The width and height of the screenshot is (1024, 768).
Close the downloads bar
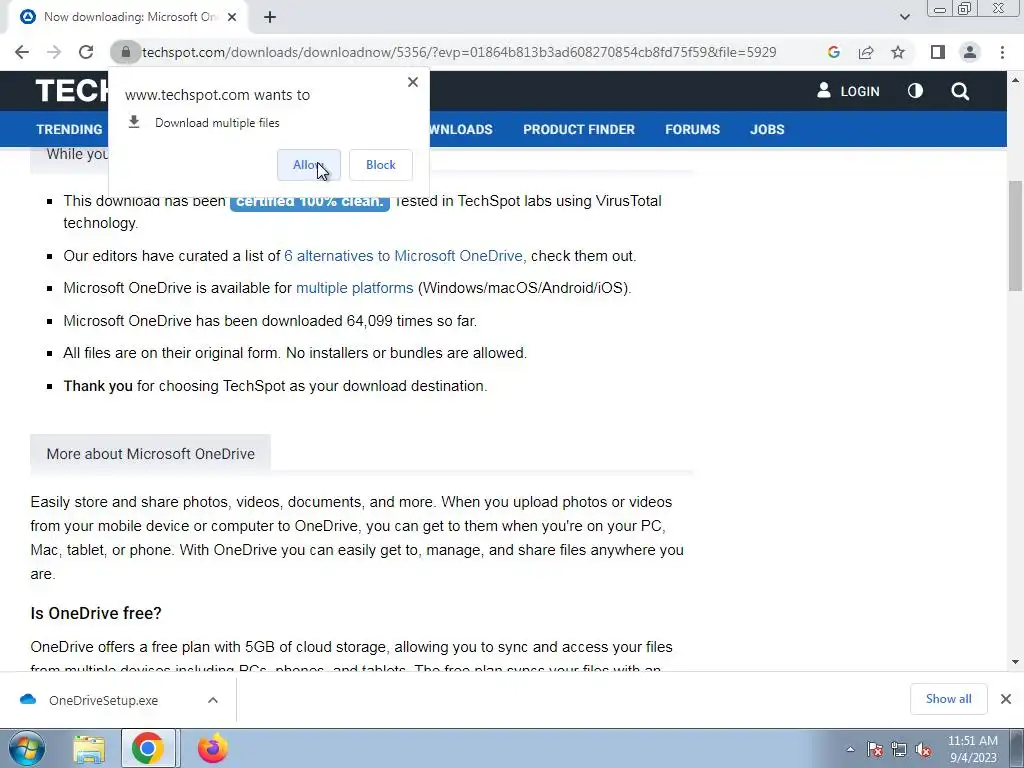(1006, 699)
